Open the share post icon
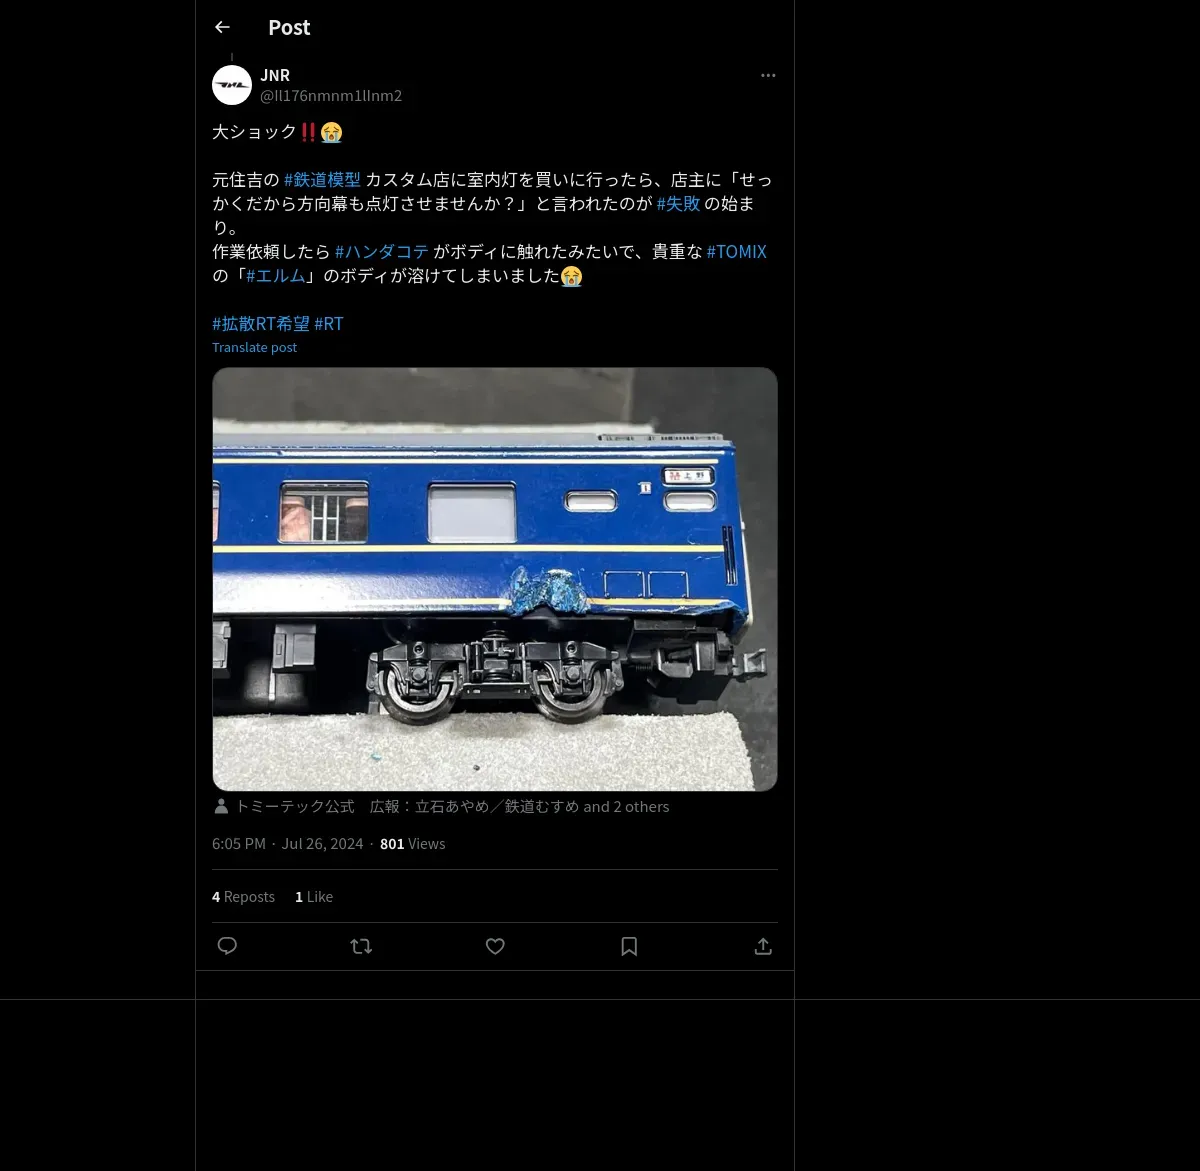The width and height of the screenshot is (1200, 1171). click(x=763, y=946)
